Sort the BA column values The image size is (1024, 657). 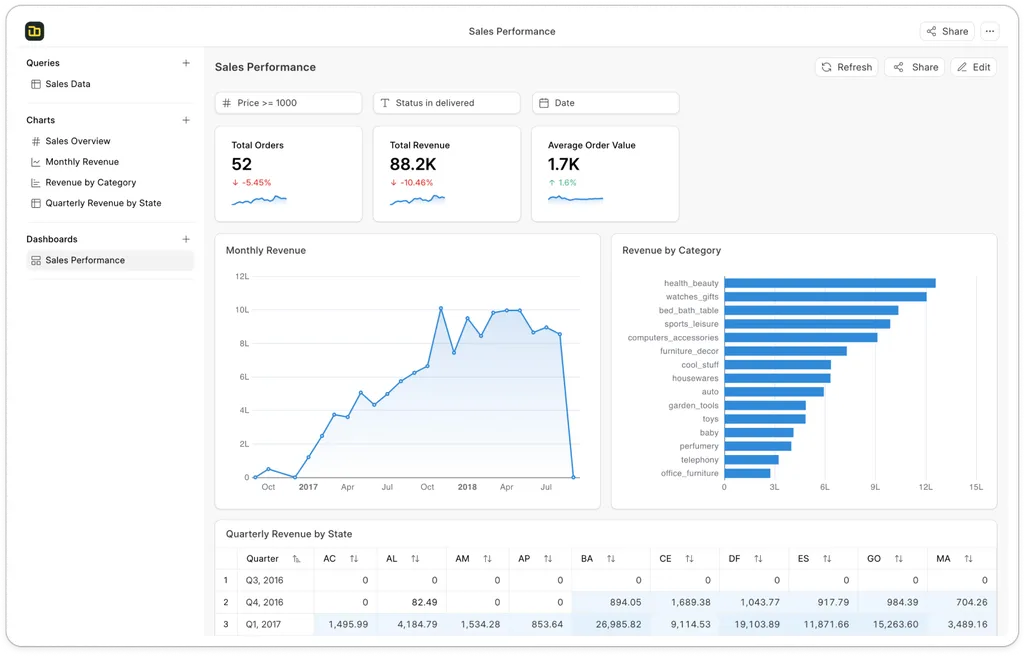[611, 559]
